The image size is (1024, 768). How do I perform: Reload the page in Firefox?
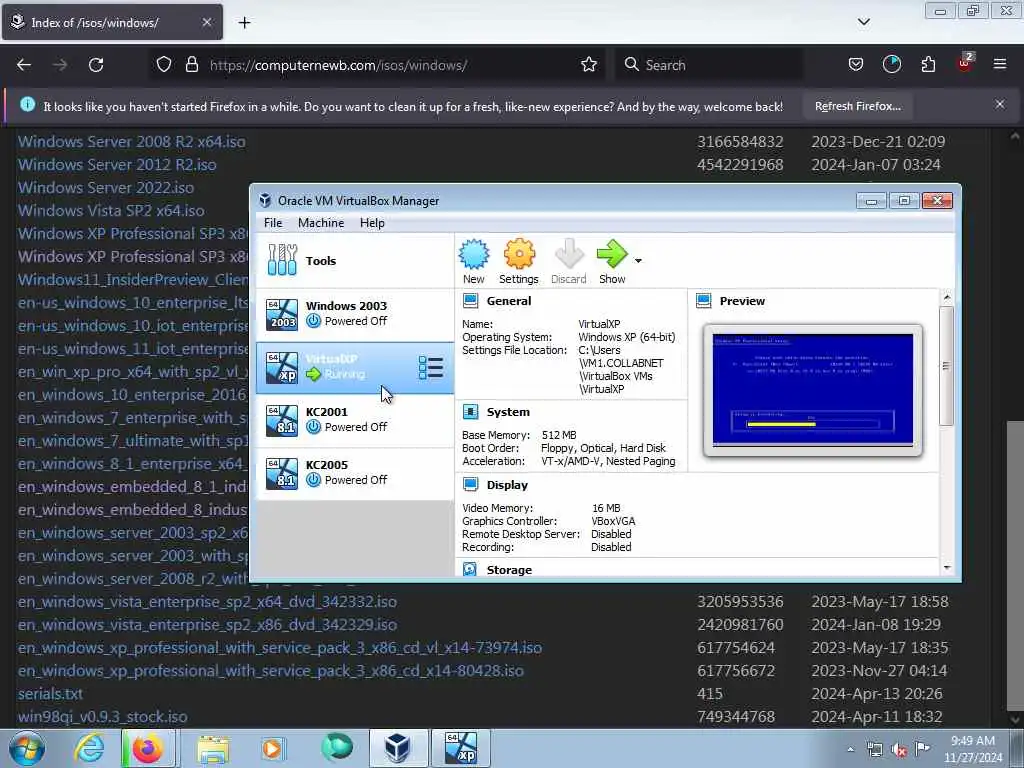96,65
